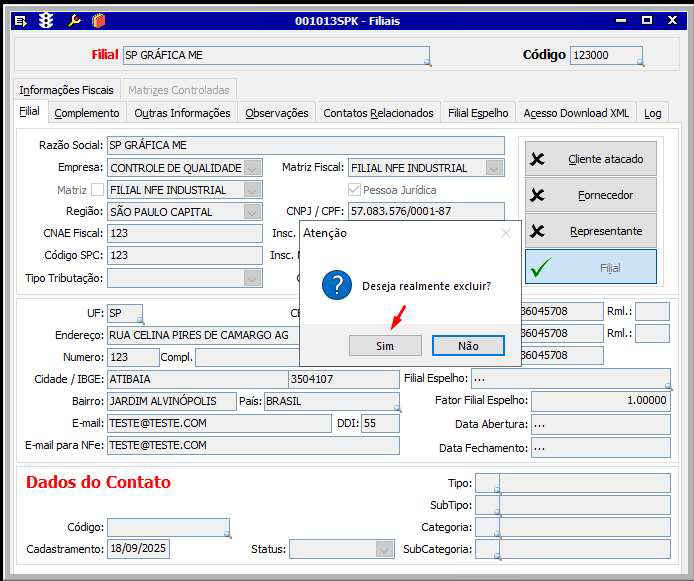Open the form menu icon at top-left

21,20
